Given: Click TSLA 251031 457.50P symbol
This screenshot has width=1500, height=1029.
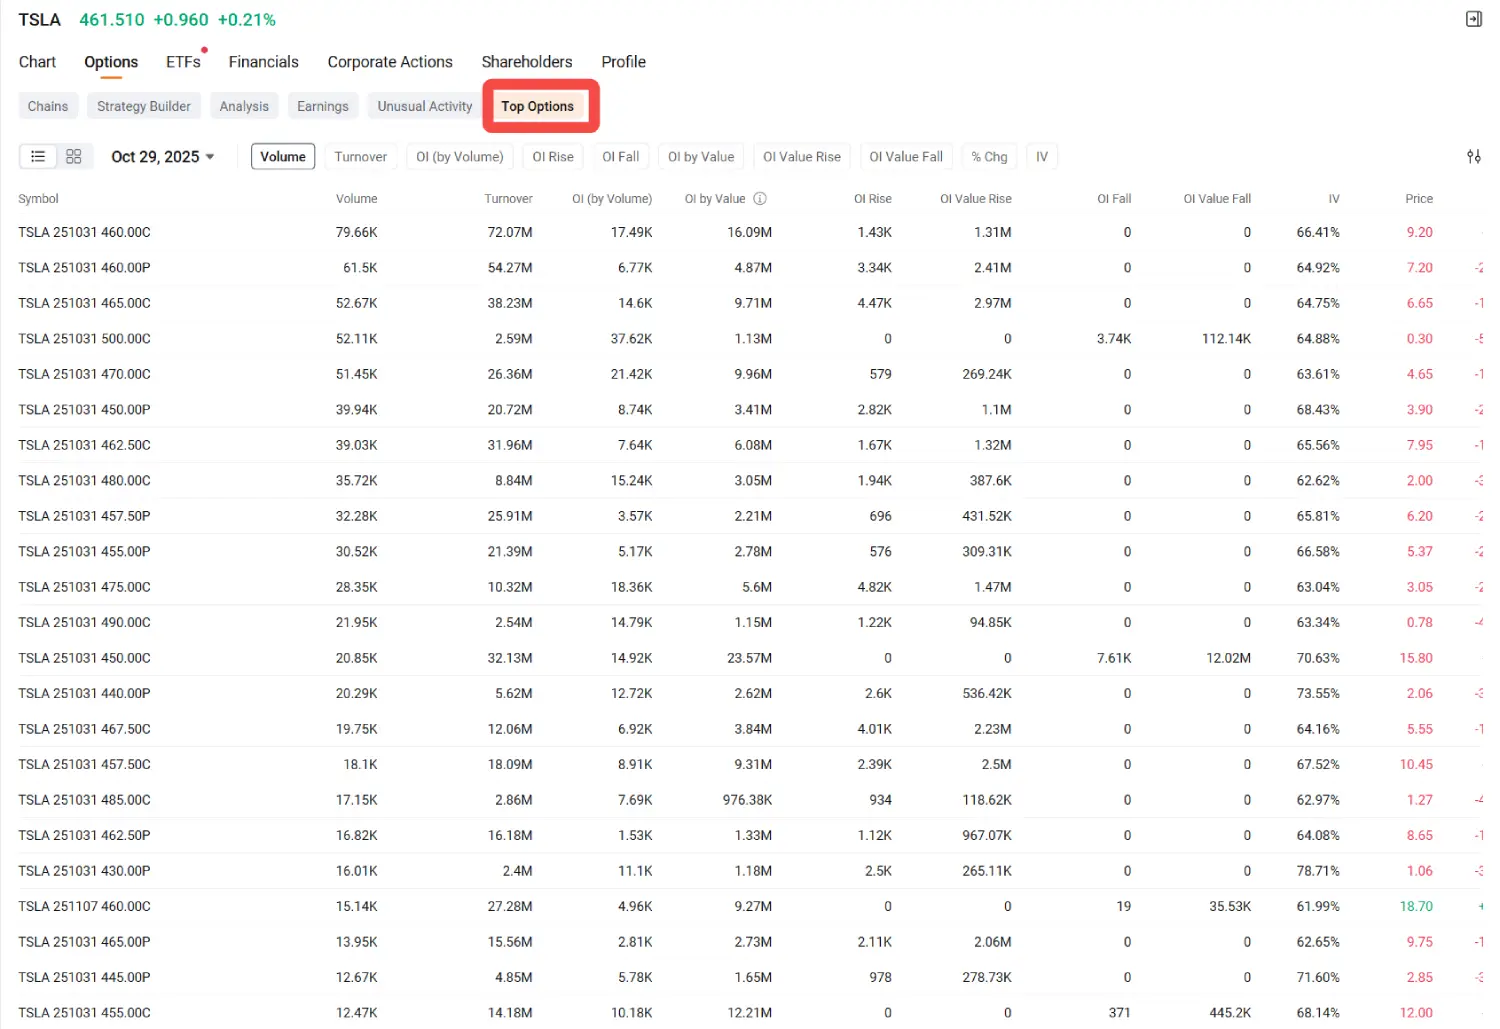Looking at the screenshot, I should point(84,516).
